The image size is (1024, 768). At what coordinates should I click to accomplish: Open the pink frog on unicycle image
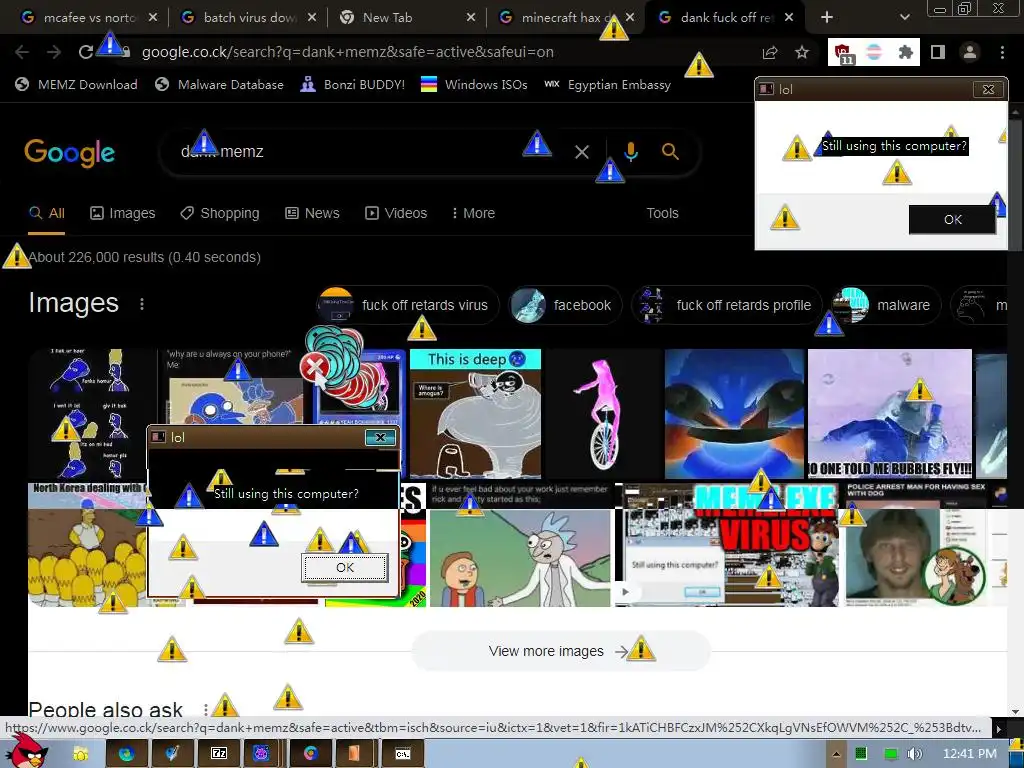[x=603, y=413]
